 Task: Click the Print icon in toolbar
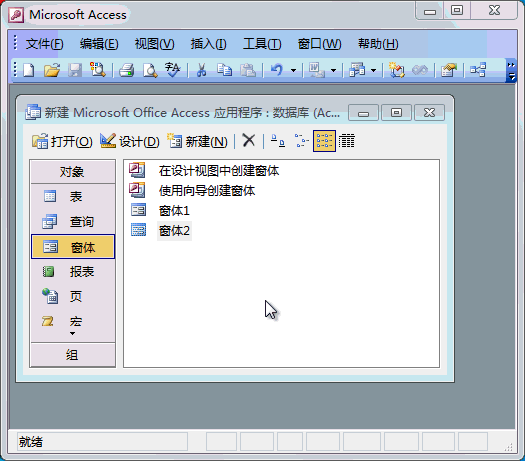127,70
